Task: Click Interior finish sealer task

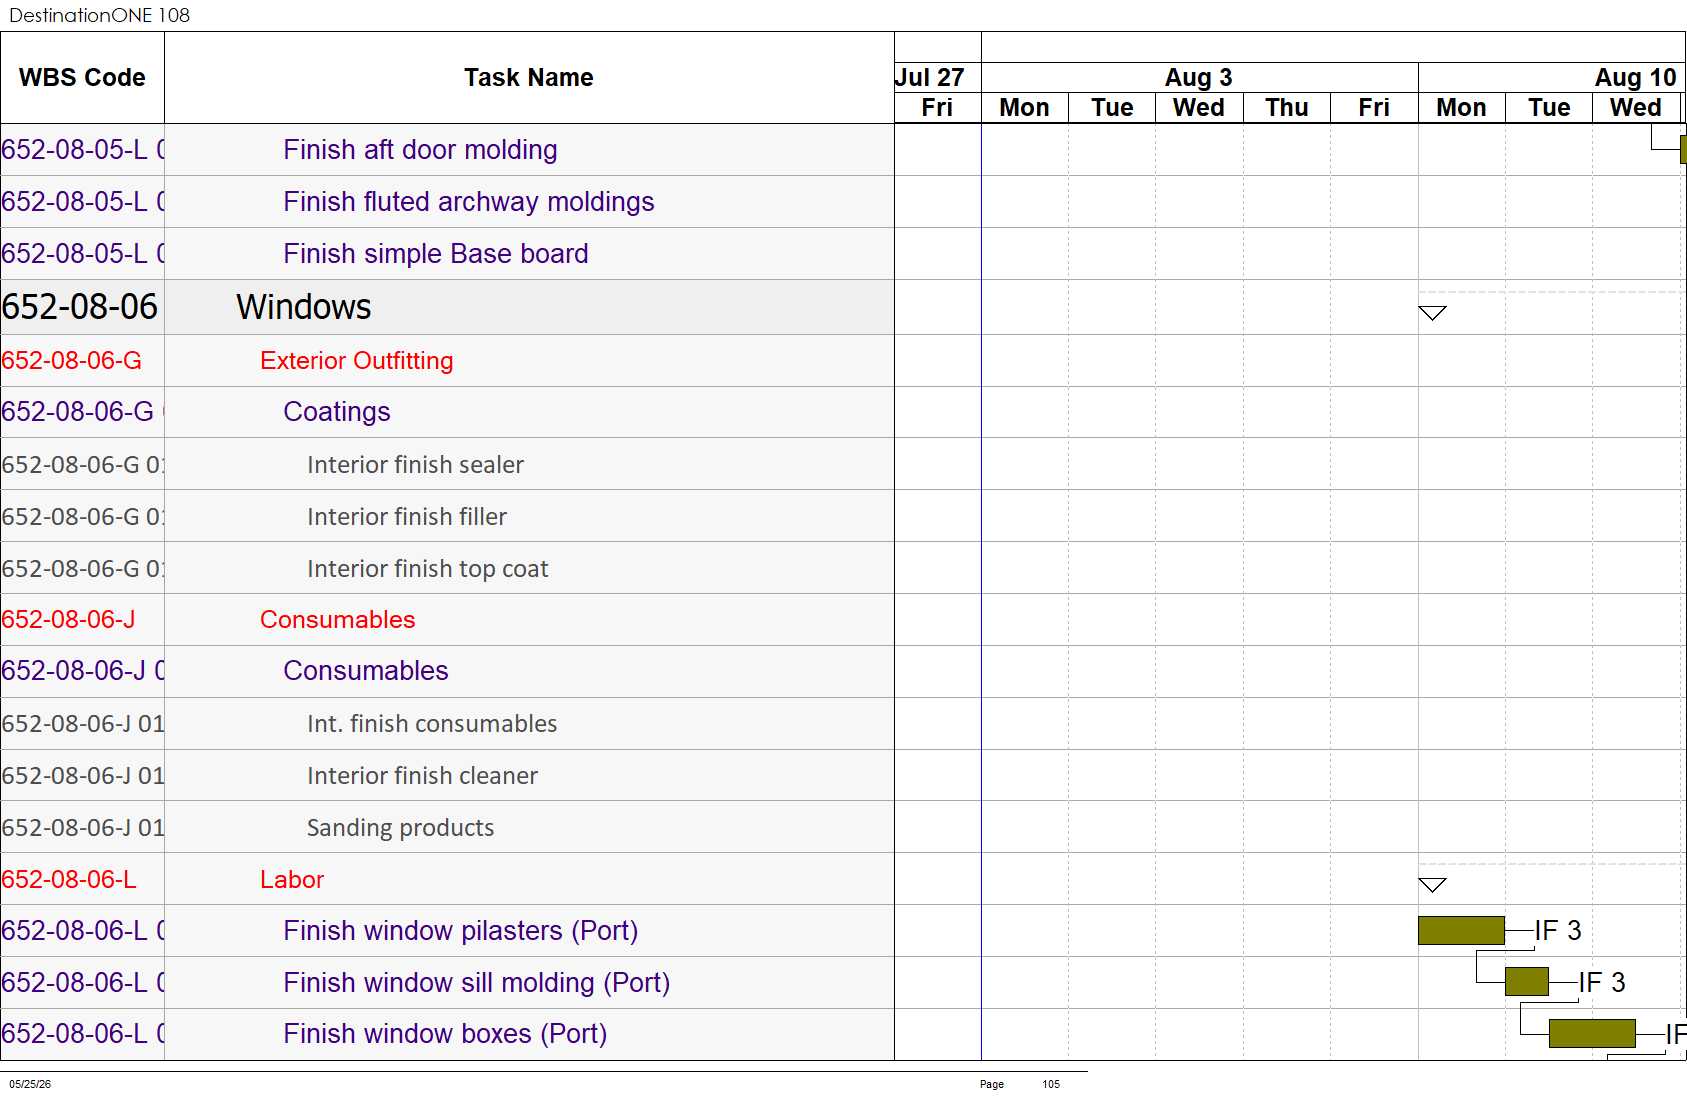Action: pyautogui.click(x=415, y=465)
